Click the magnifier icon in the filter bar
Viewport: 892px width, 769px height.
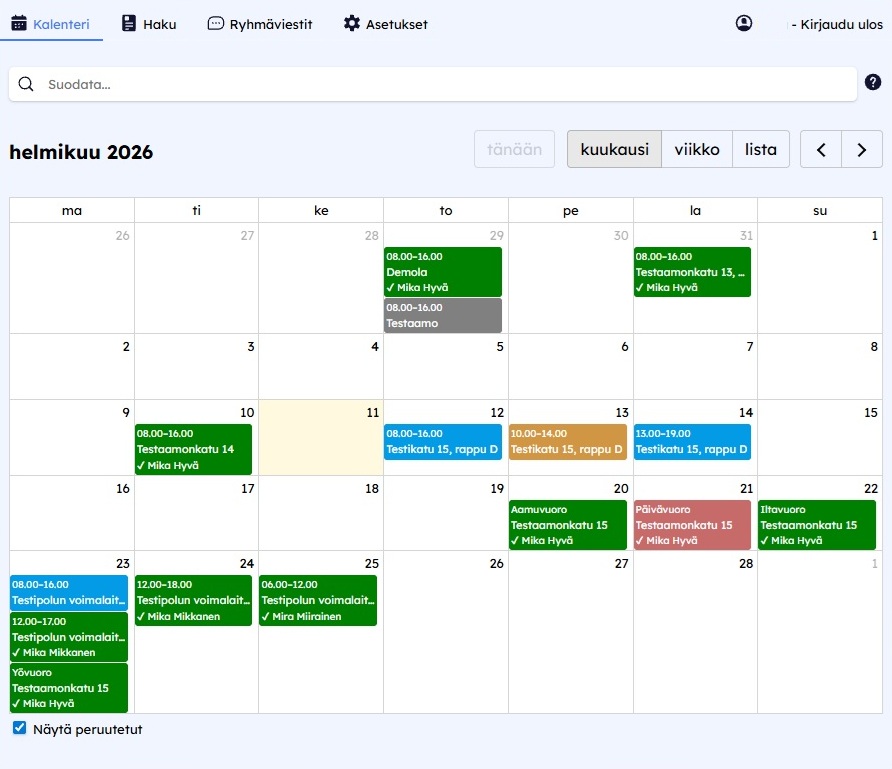click(x=26, y=85)
